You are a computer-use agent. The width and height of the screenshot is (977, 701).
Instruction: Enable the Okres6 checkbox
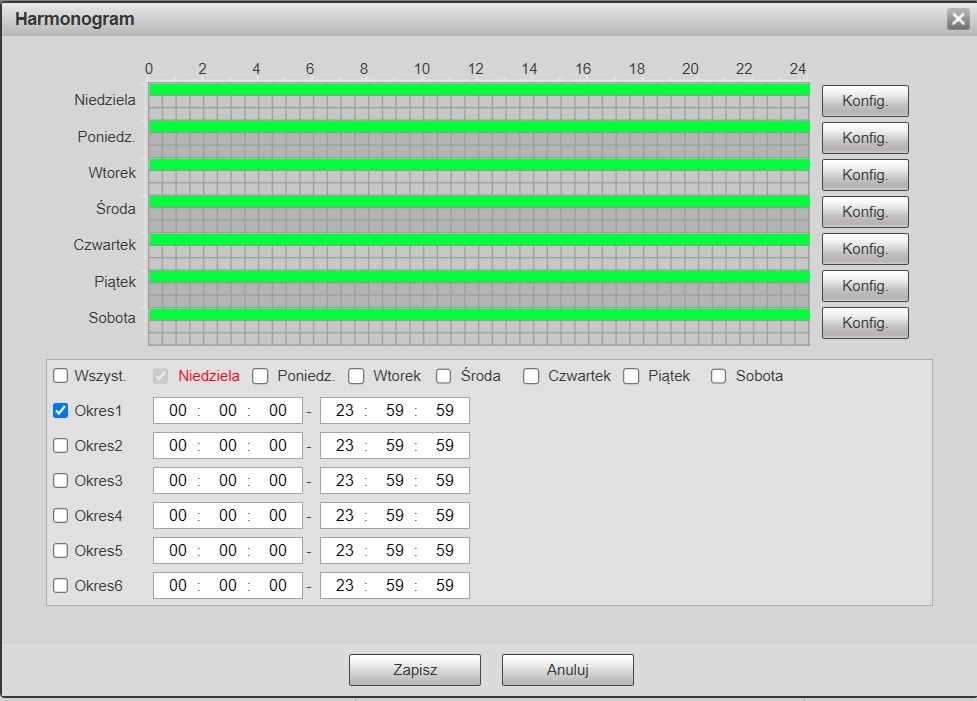click(60, 585)
